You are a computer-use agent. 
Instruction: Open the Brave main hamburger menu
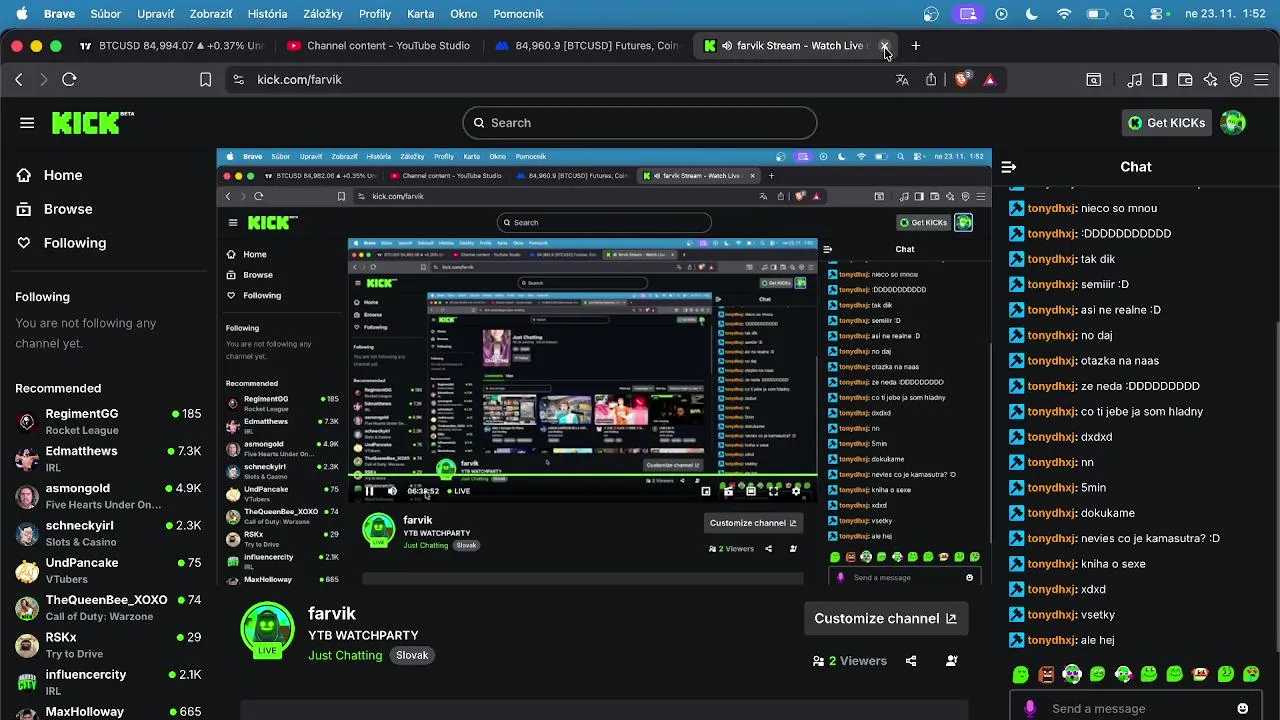(x=1262, y=80)
